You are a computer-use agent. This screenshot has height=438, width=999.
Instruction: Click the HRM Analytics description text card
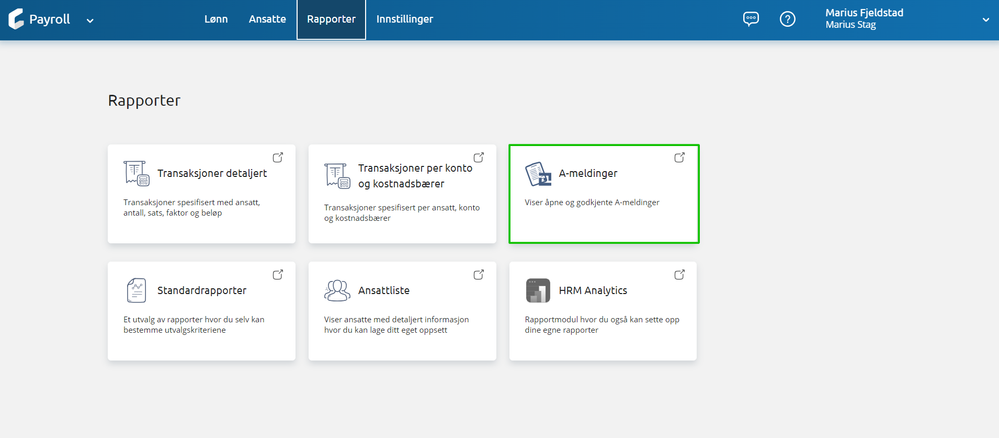pos(594,325)
